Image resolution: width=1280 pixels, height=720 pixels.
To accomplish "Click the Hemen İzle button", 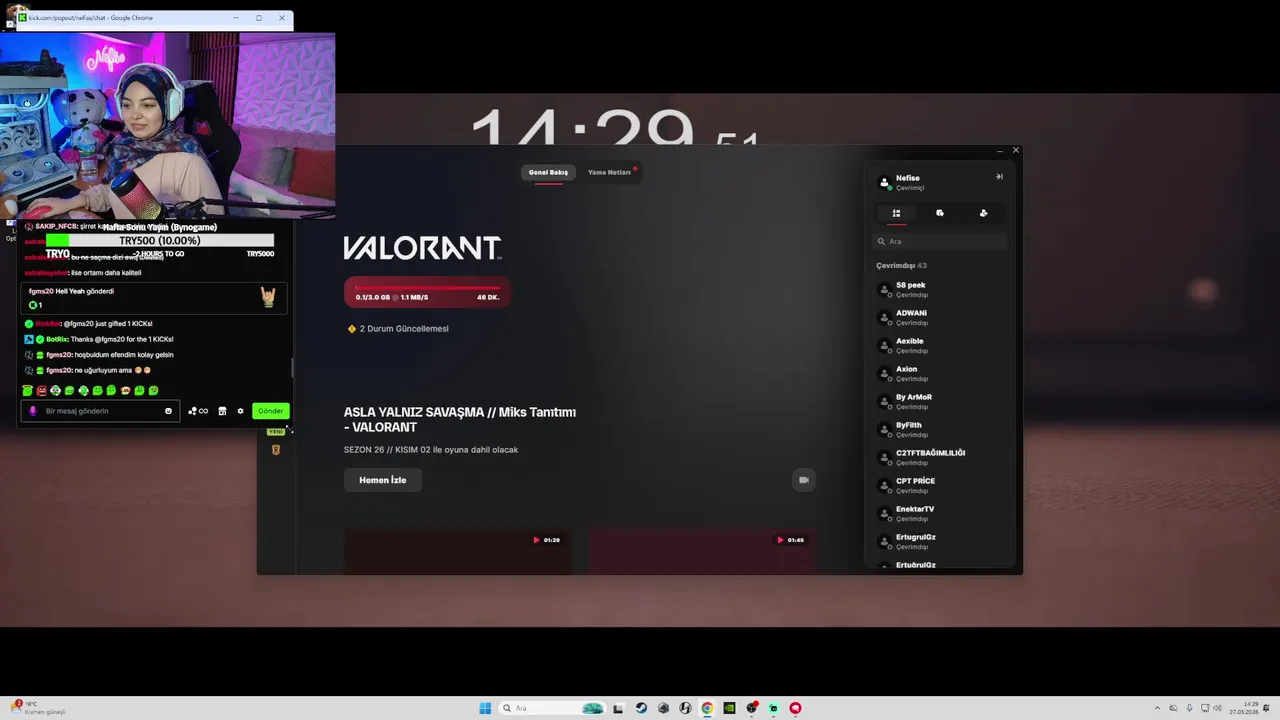I will 383,480.
